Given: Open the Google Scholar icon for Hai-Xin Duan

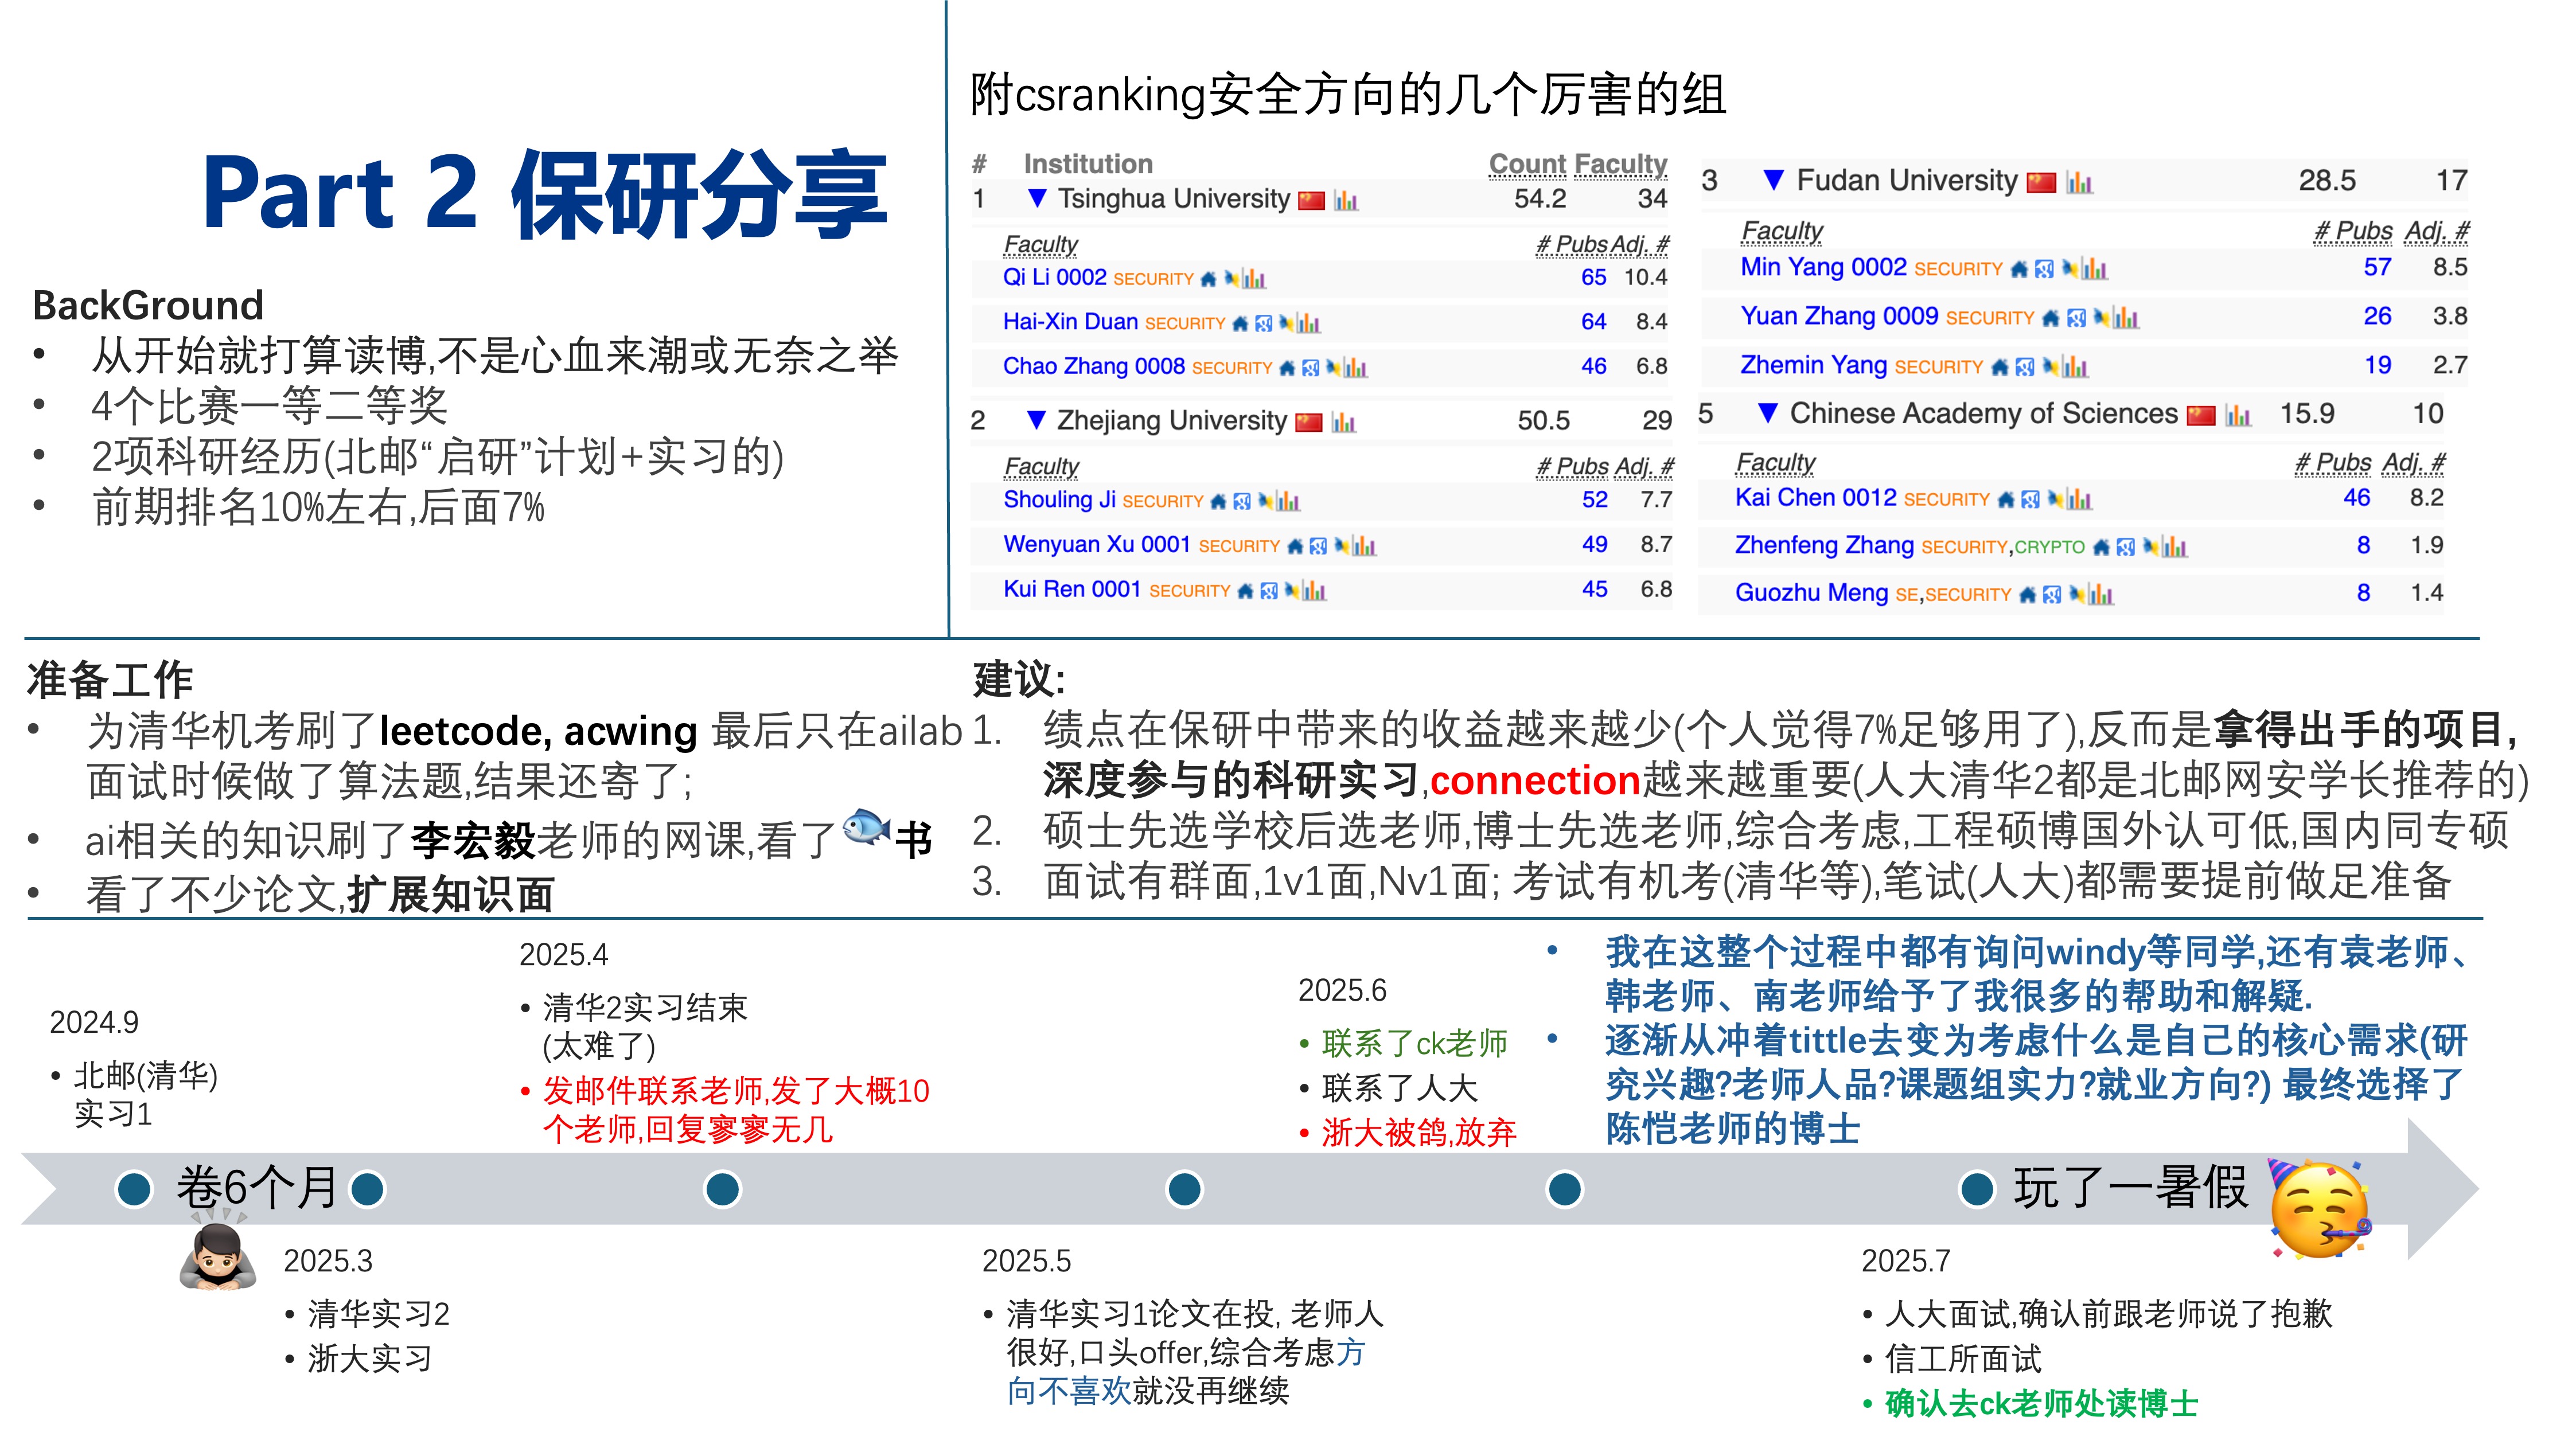Looking at the screenshot, I should (1264, 324).
